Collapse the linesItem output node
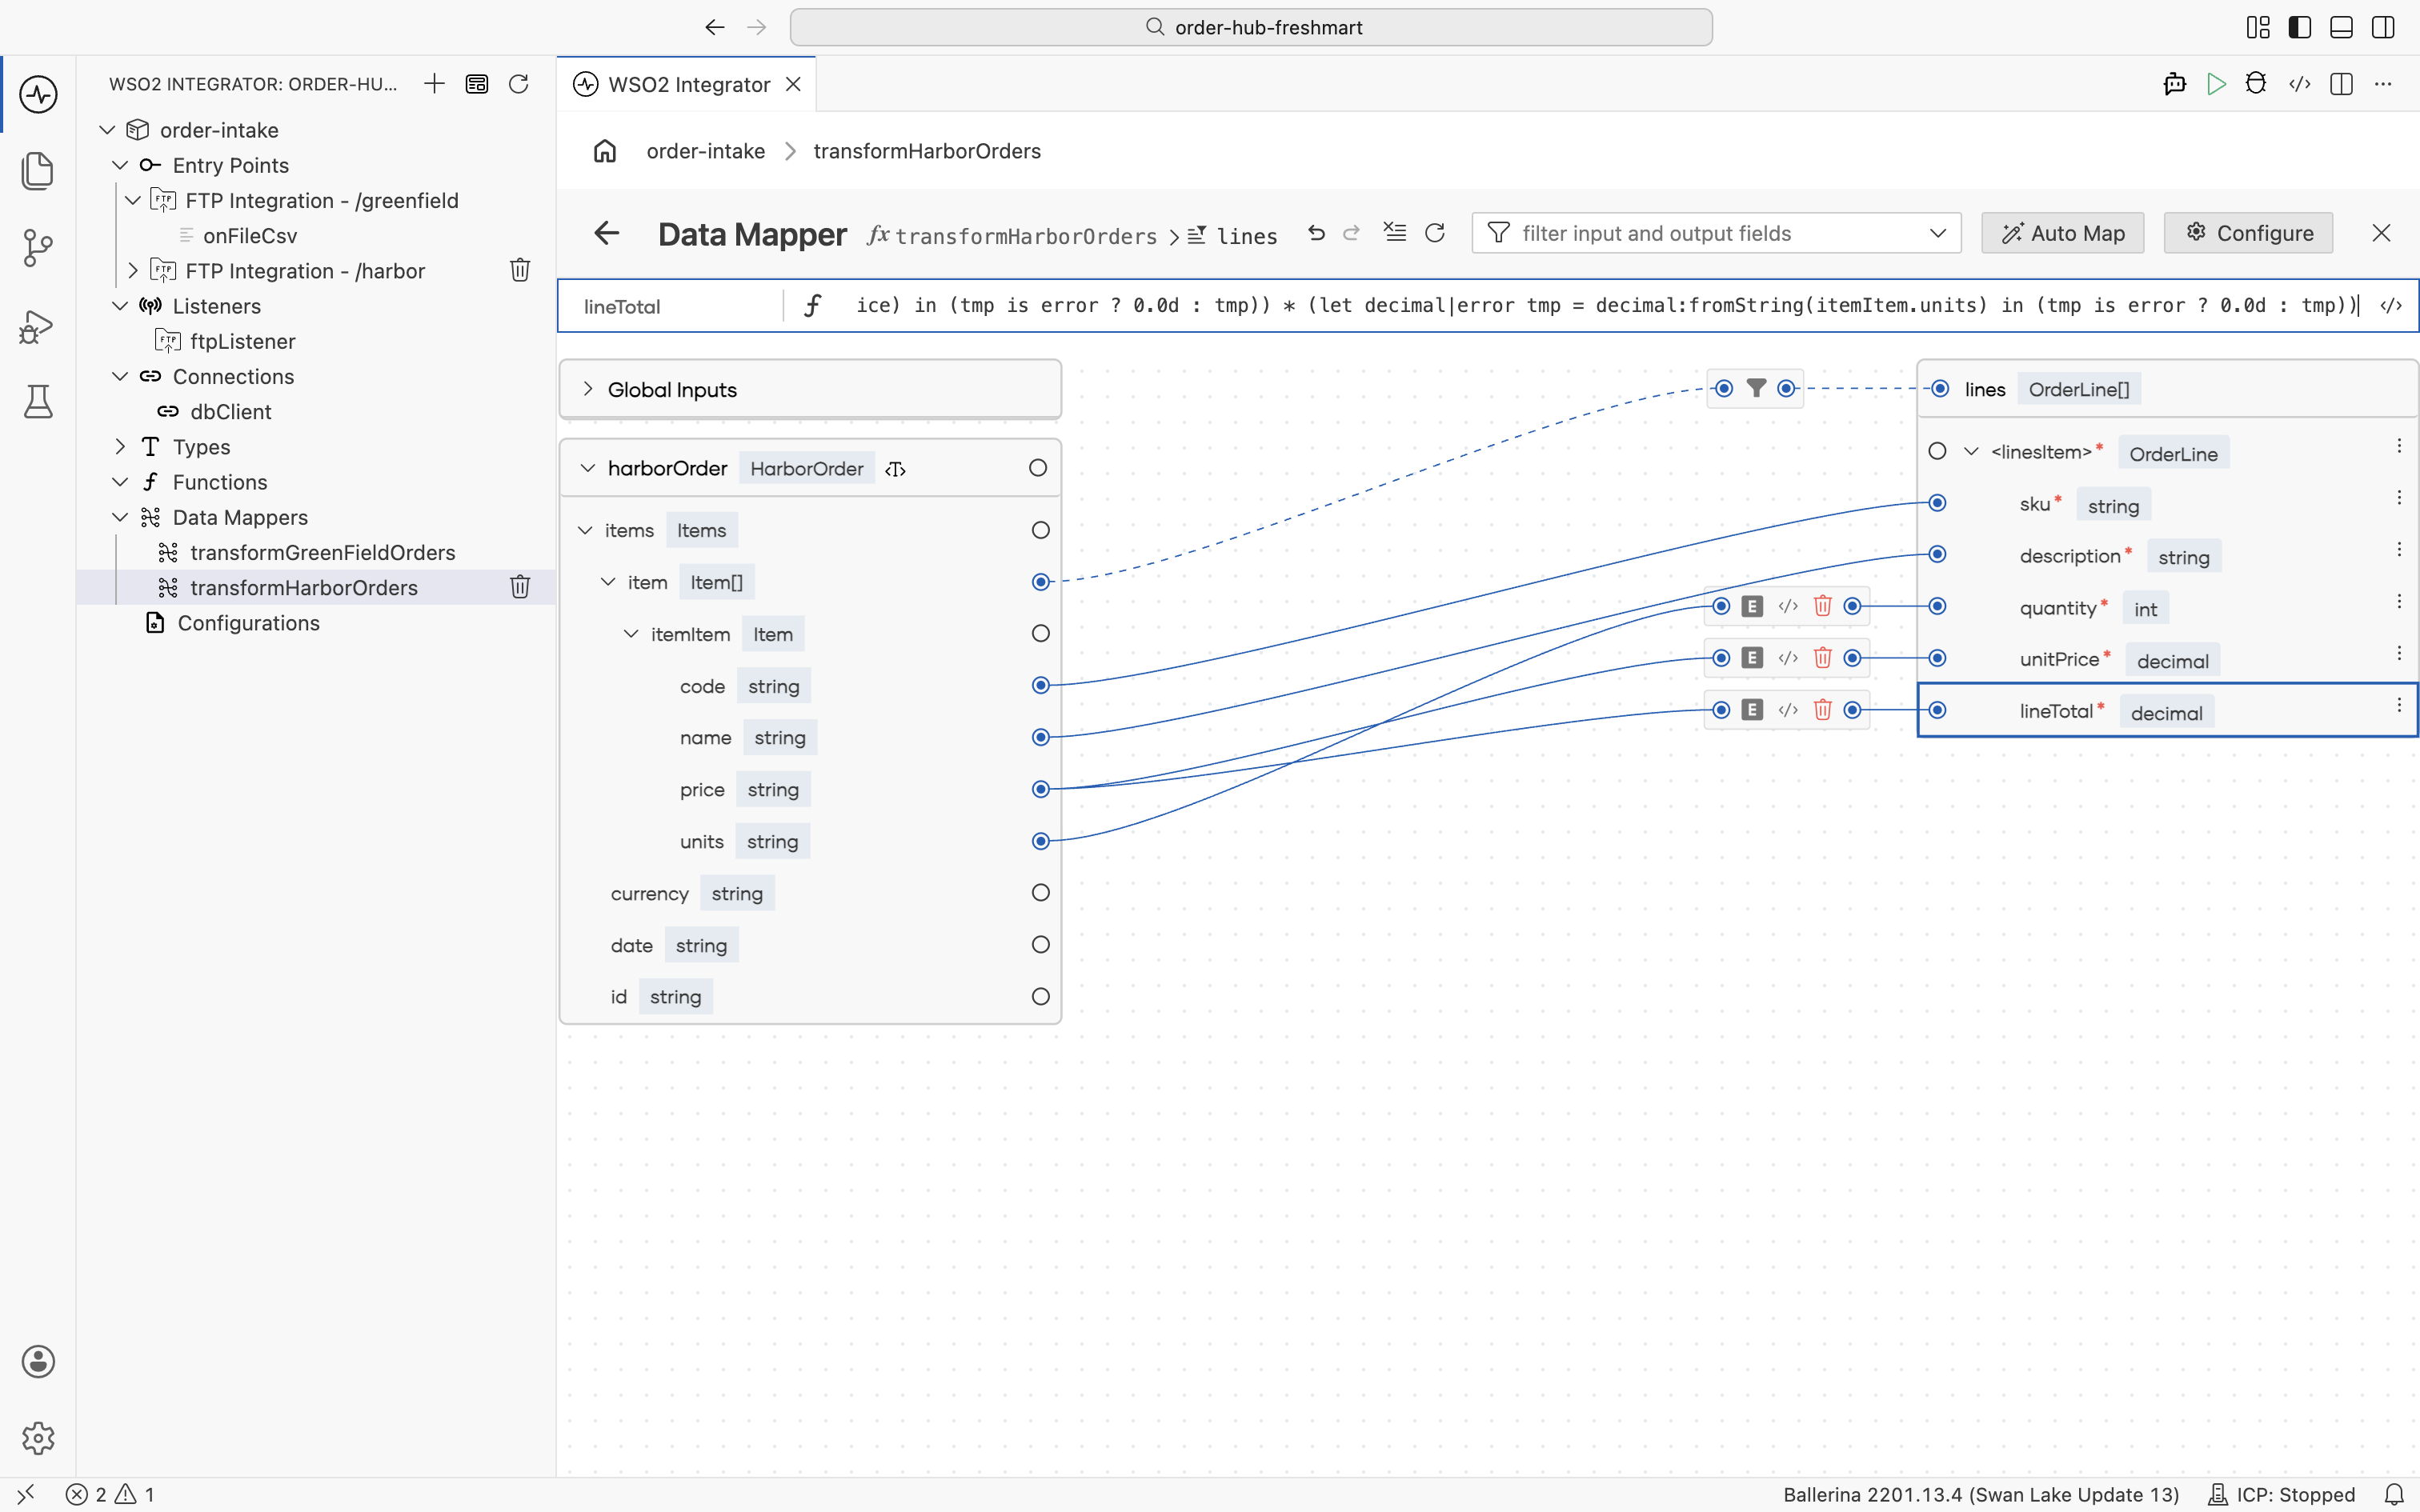The image size is (2420, 1512). pyautogui.click(x=1971, y=451)
